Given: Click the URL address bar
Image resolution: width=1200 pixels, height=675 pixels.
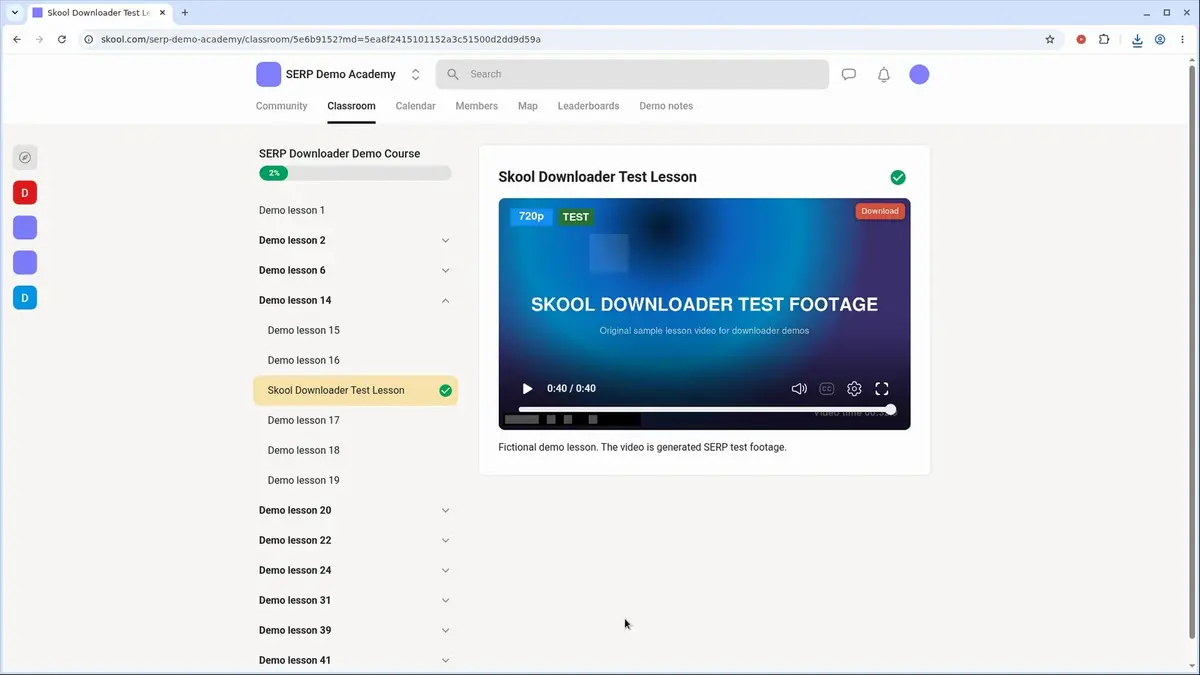Looking at the screenshot, I should [570, 40].
